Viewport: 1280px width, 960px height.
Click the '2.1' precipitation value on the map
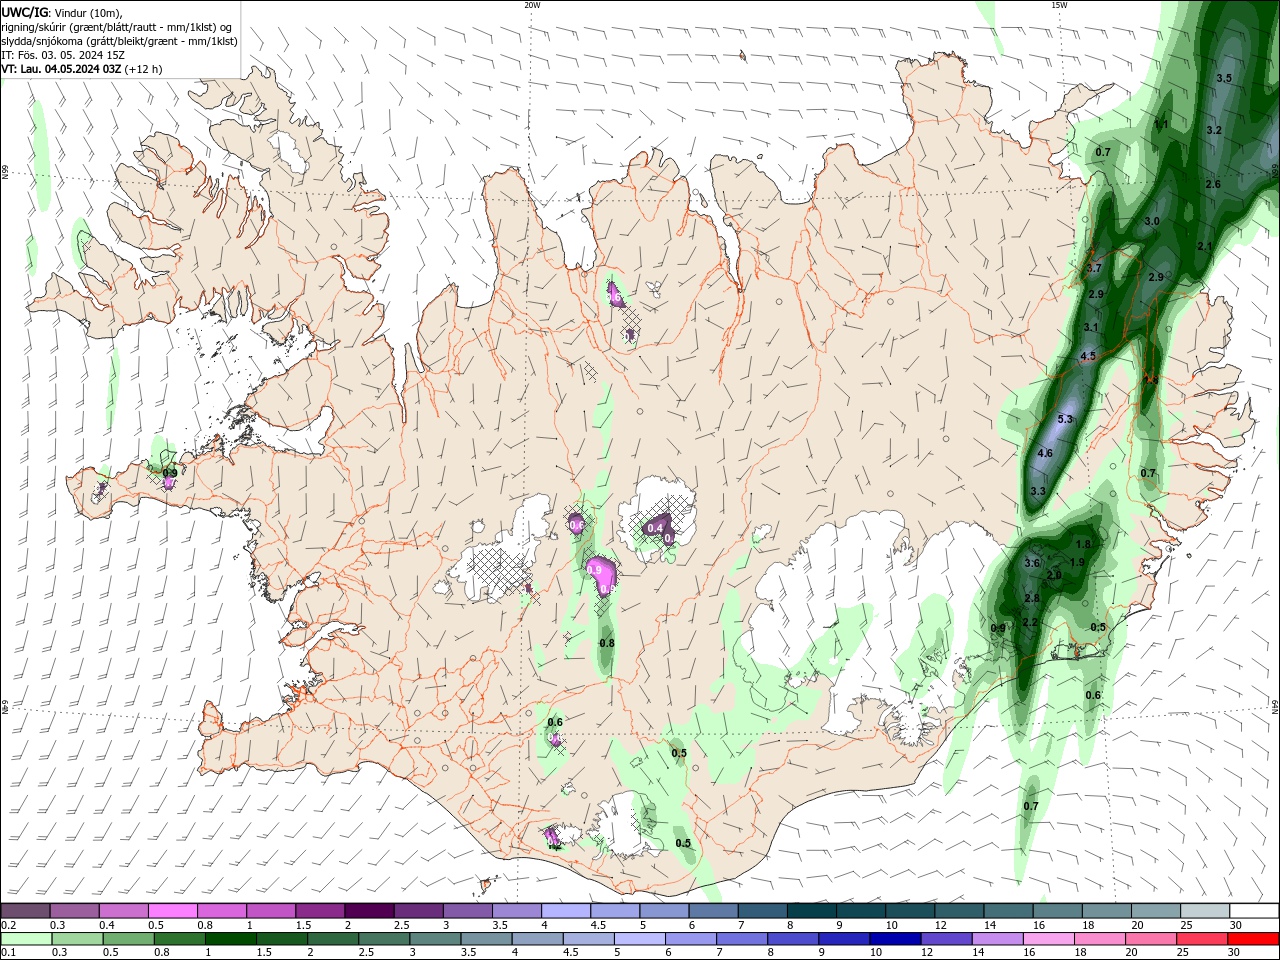coord(1205,246)
